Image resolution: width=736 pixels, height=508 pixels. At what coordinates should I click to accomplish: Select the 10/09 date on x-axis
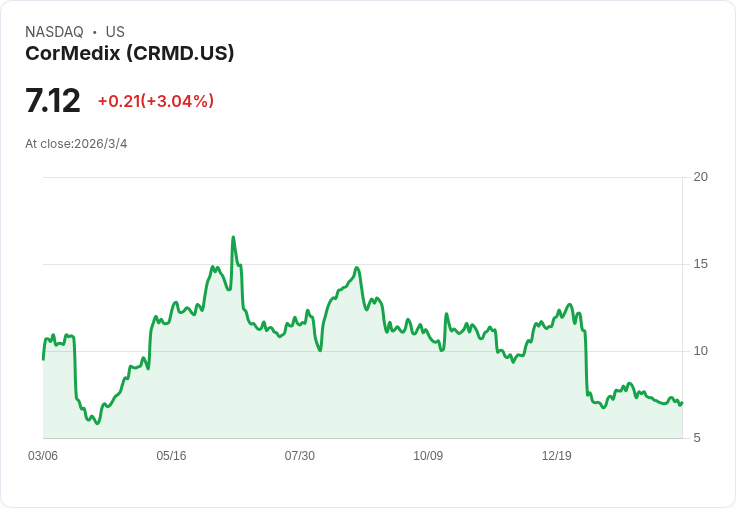[428, 456]
